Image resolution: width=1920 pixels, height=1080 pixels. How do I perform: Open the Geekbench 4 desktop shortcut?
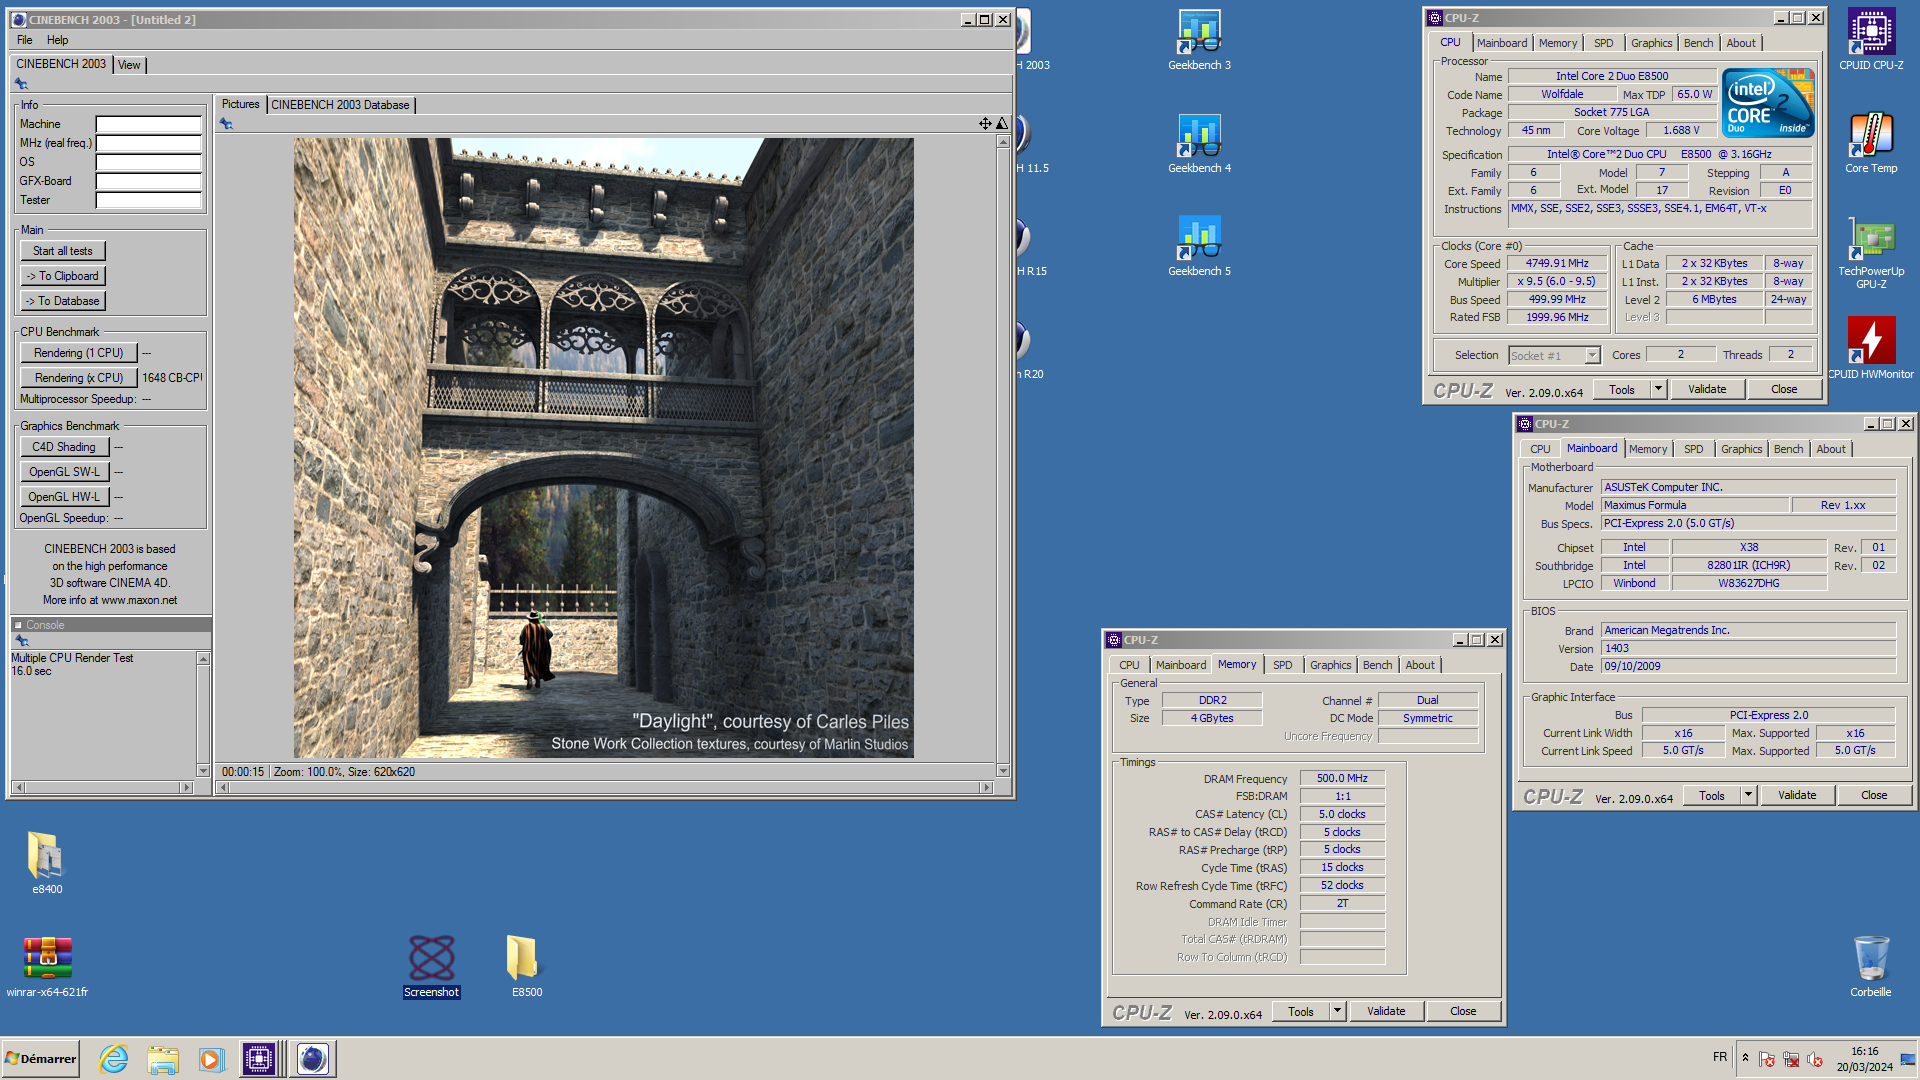[x=1199, y=143]
